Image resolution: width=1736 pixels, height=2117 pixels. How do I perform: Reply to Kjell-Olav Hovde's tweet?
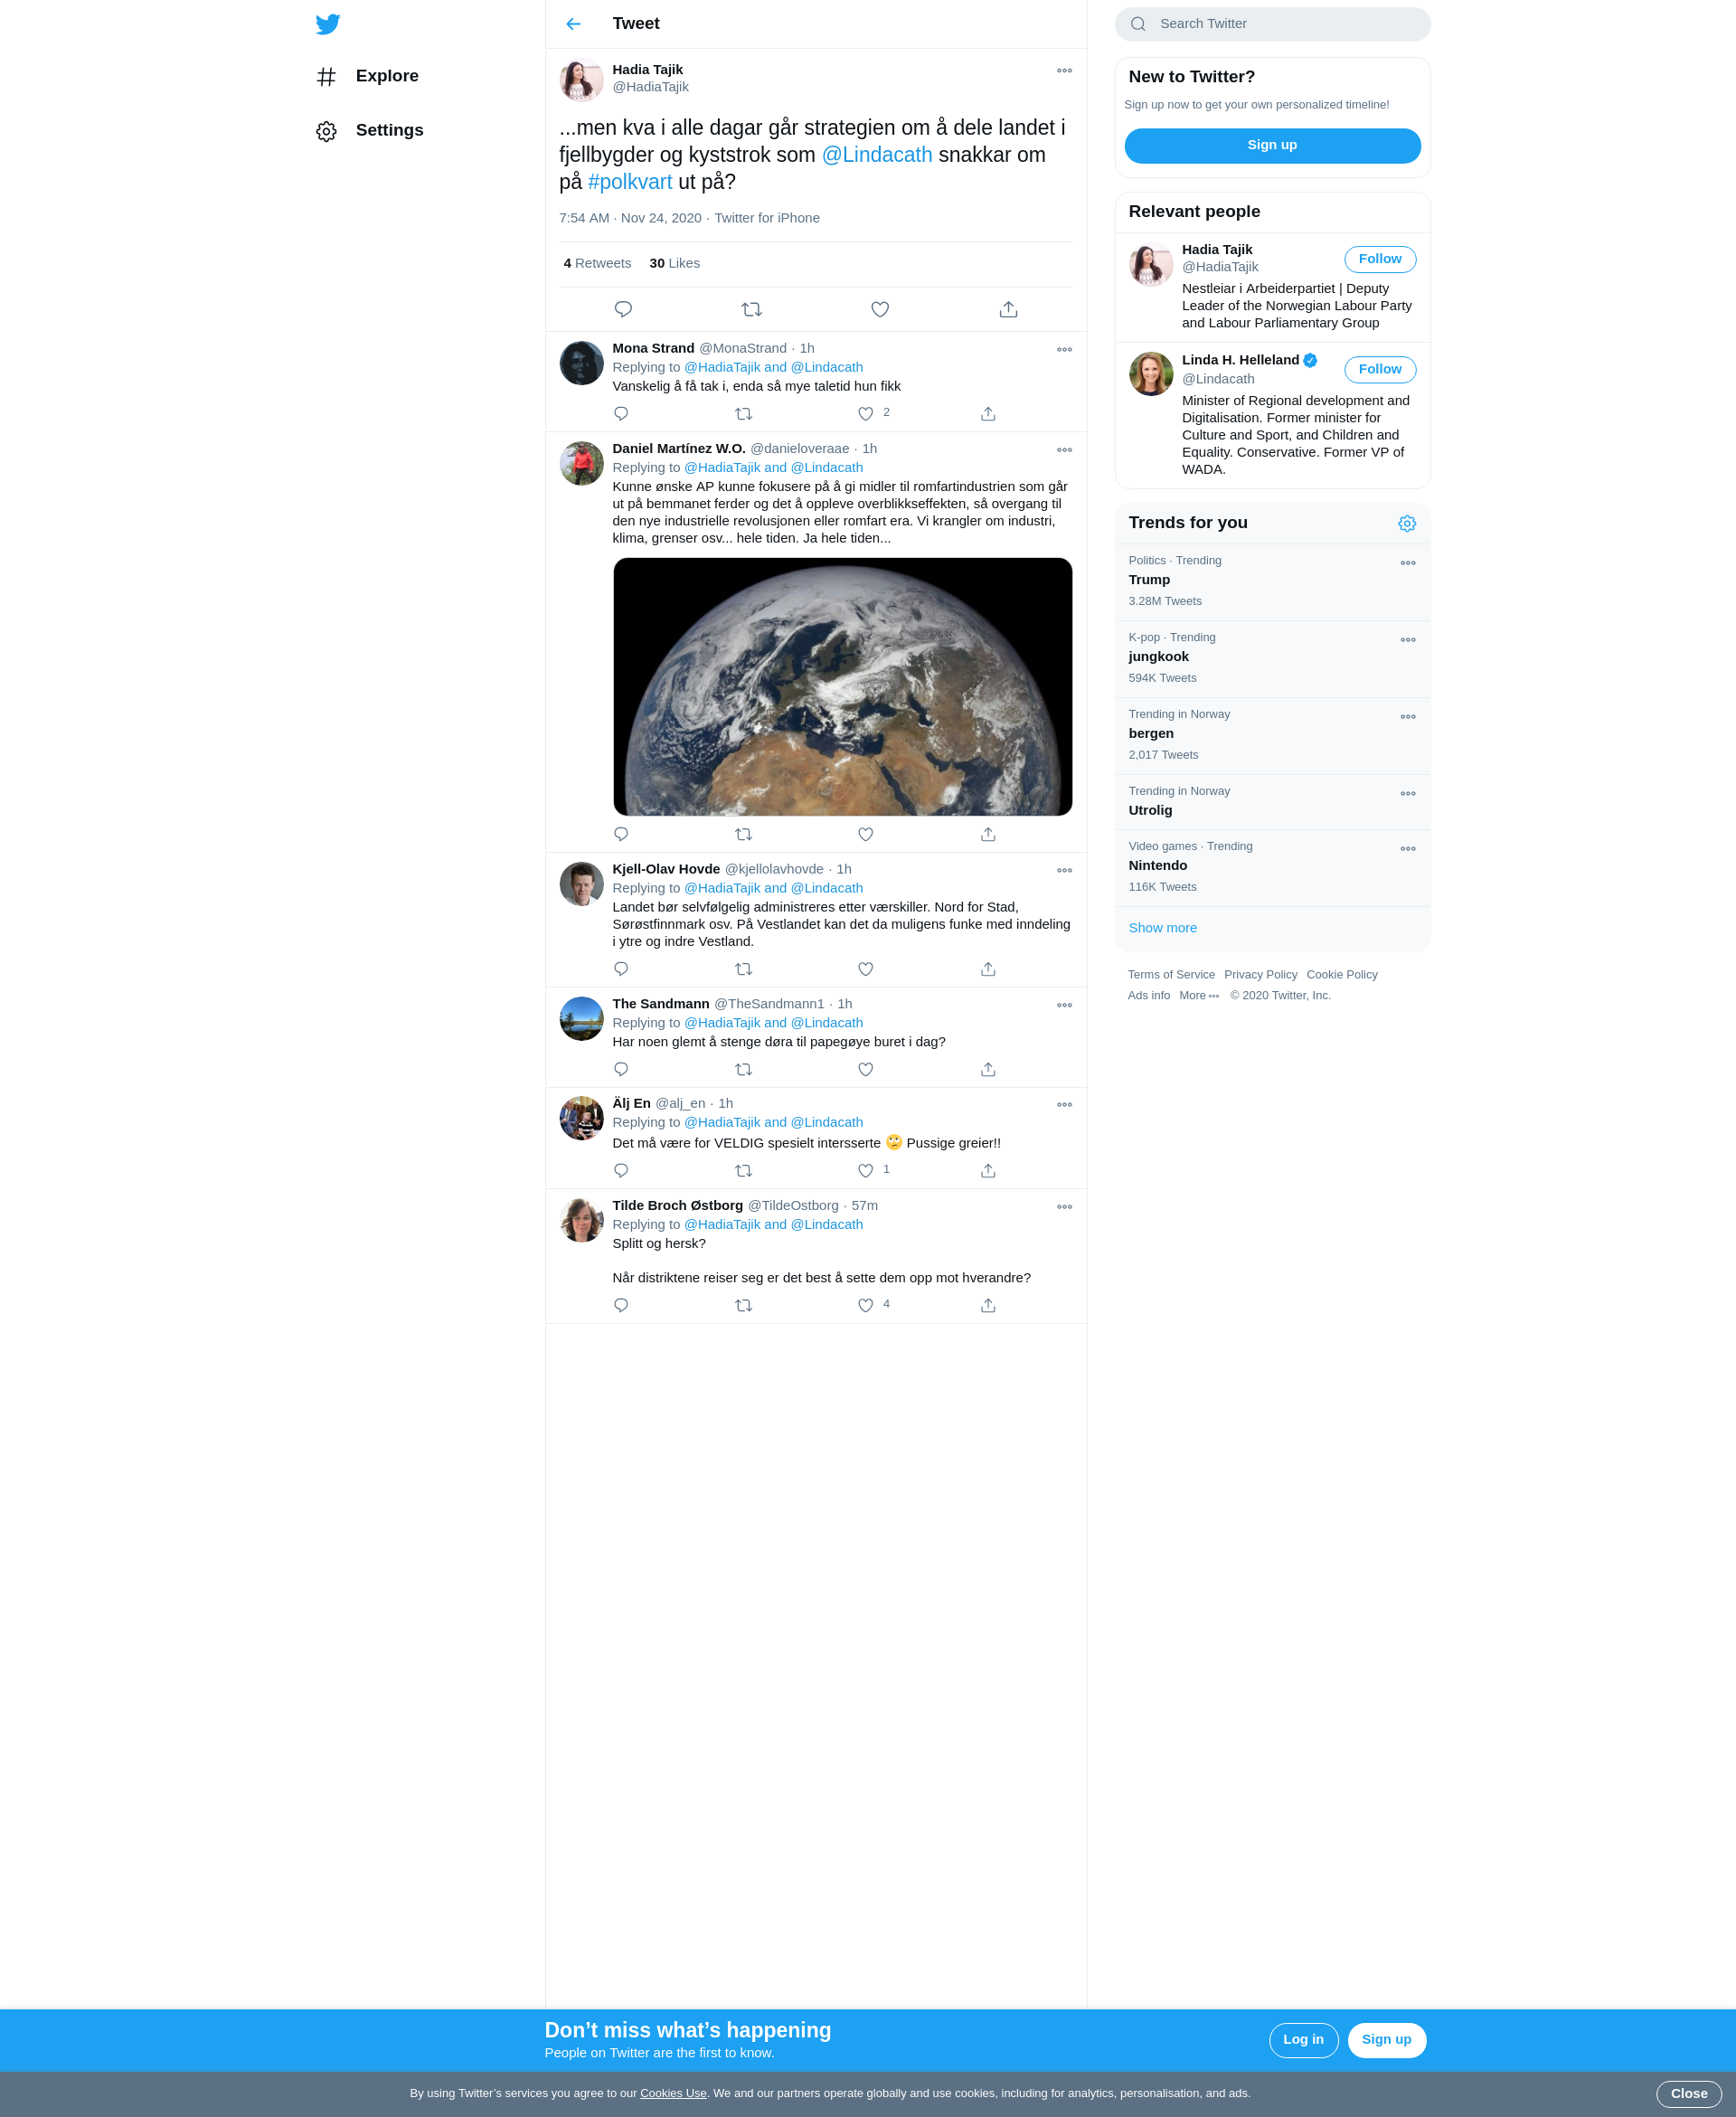point(621,969)
